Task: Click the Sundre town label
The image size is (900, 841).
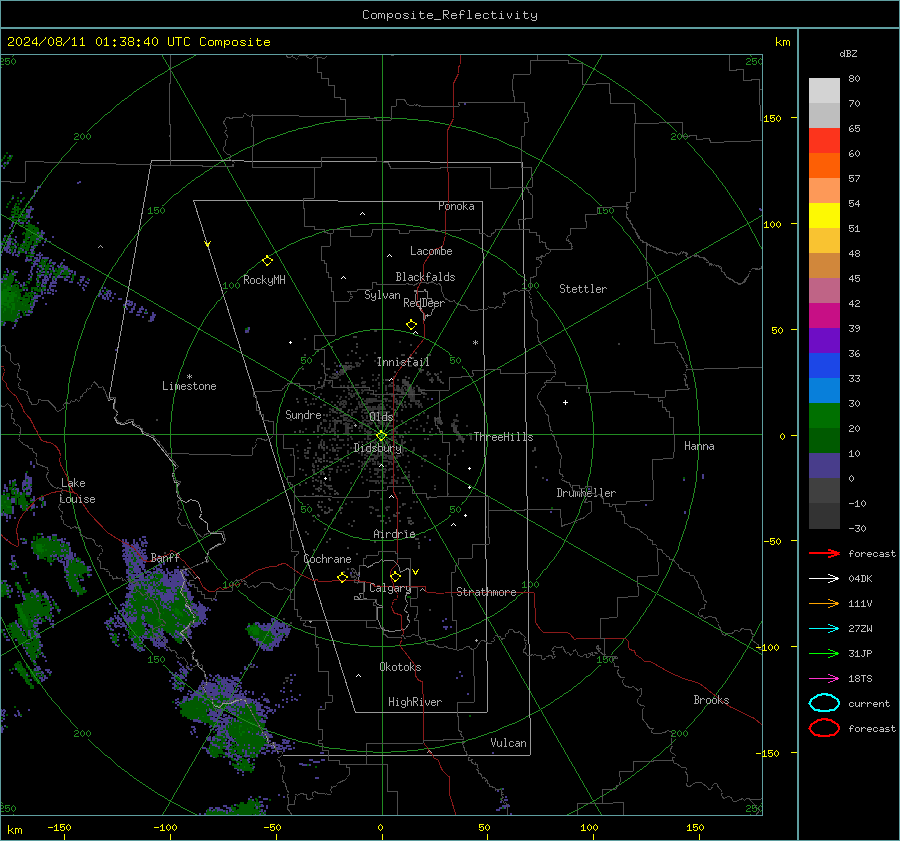Action: (303, 415)
